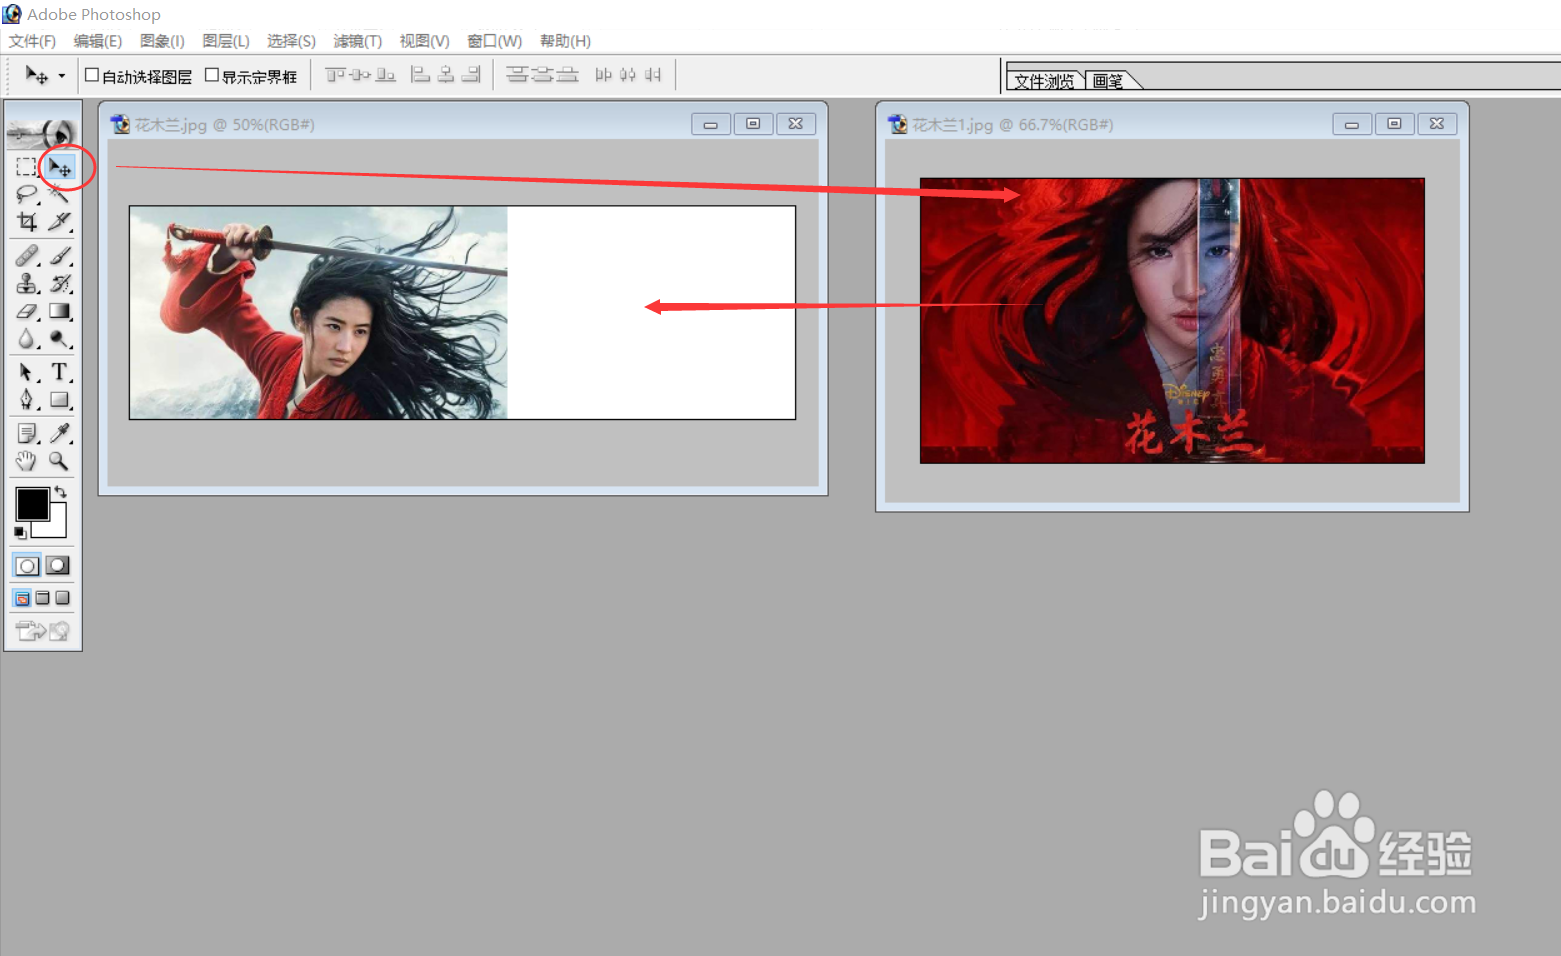The height and width of the screenshot is (956, 1561).
Task: Open the white background color swatch
Action: (56, 527)
